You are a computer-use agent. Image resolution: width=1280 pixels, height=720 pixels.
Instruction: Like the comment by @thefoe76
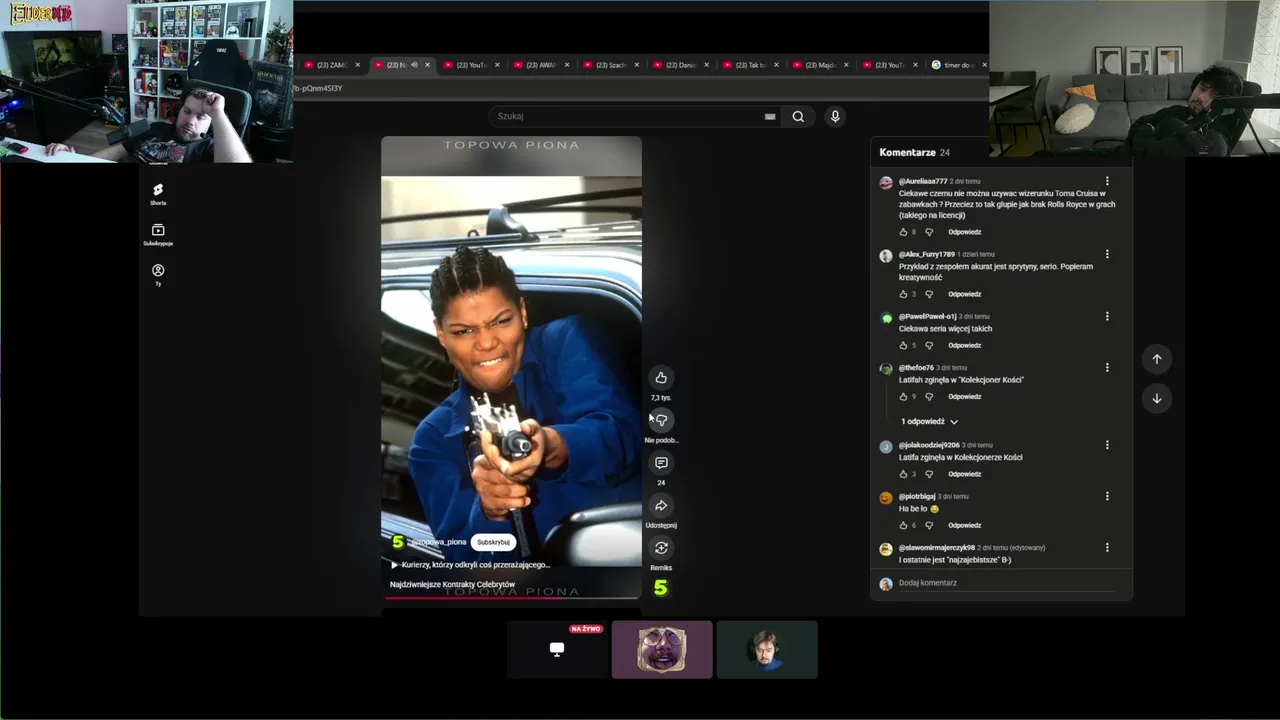[x=904, y=397]
